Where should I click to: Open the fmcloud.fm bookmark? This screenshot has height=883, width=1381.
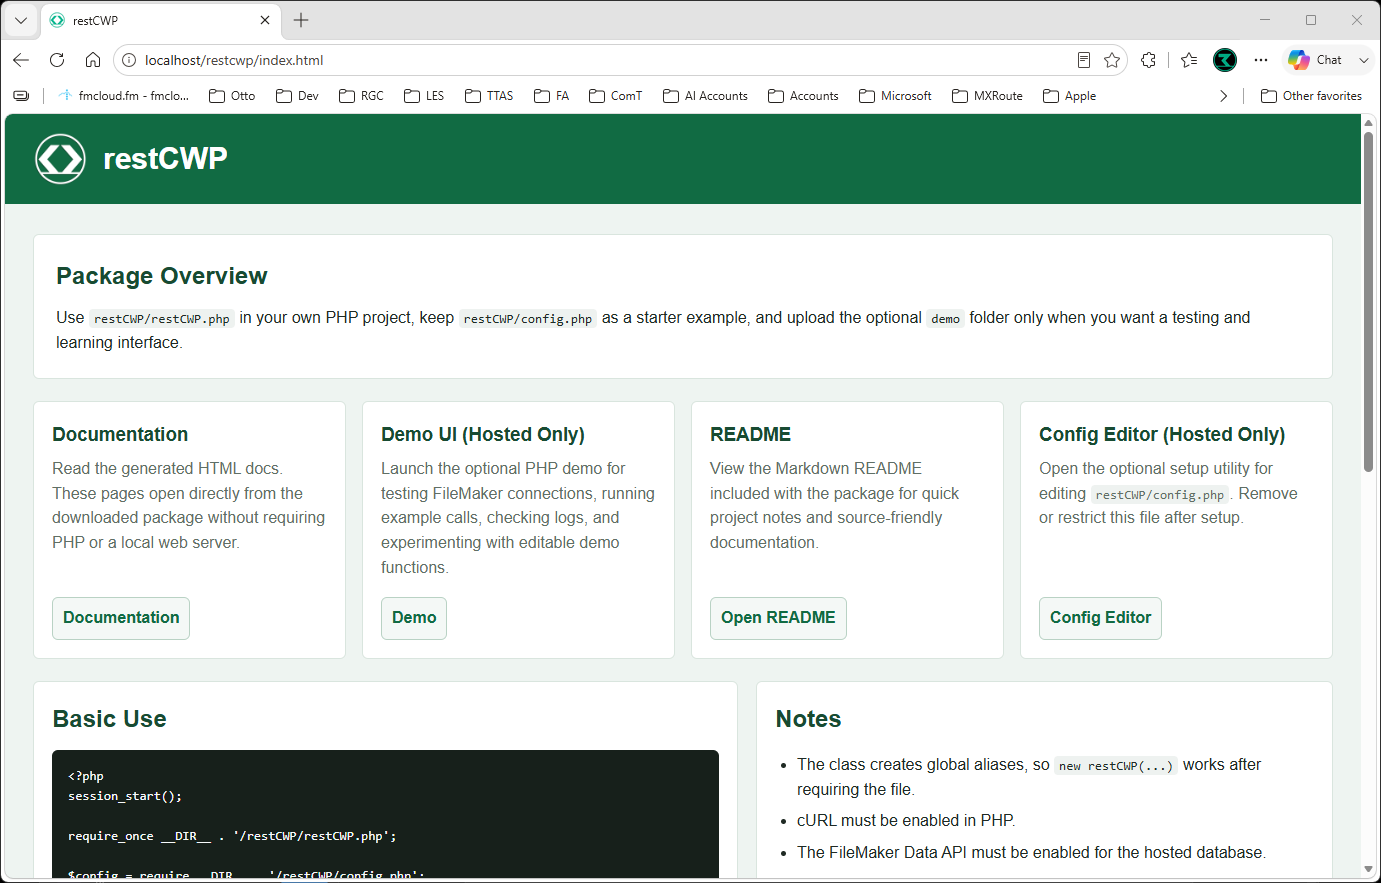(x=124, y=96)
